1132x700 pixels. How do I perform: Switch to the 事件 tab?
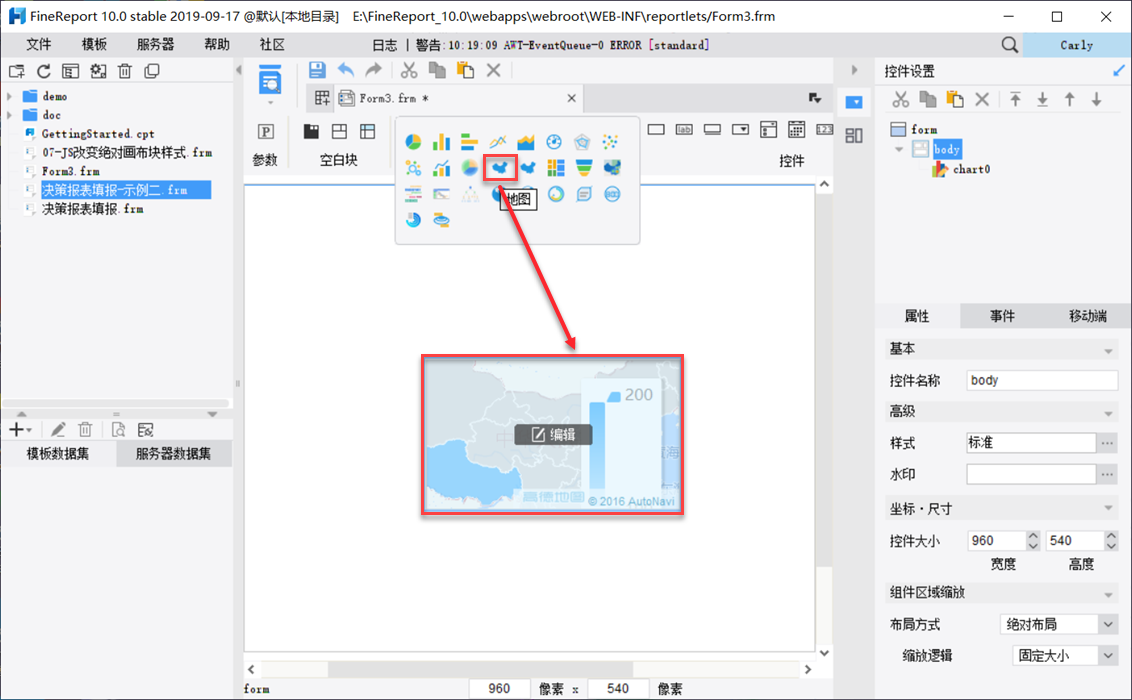(1002, 316)
